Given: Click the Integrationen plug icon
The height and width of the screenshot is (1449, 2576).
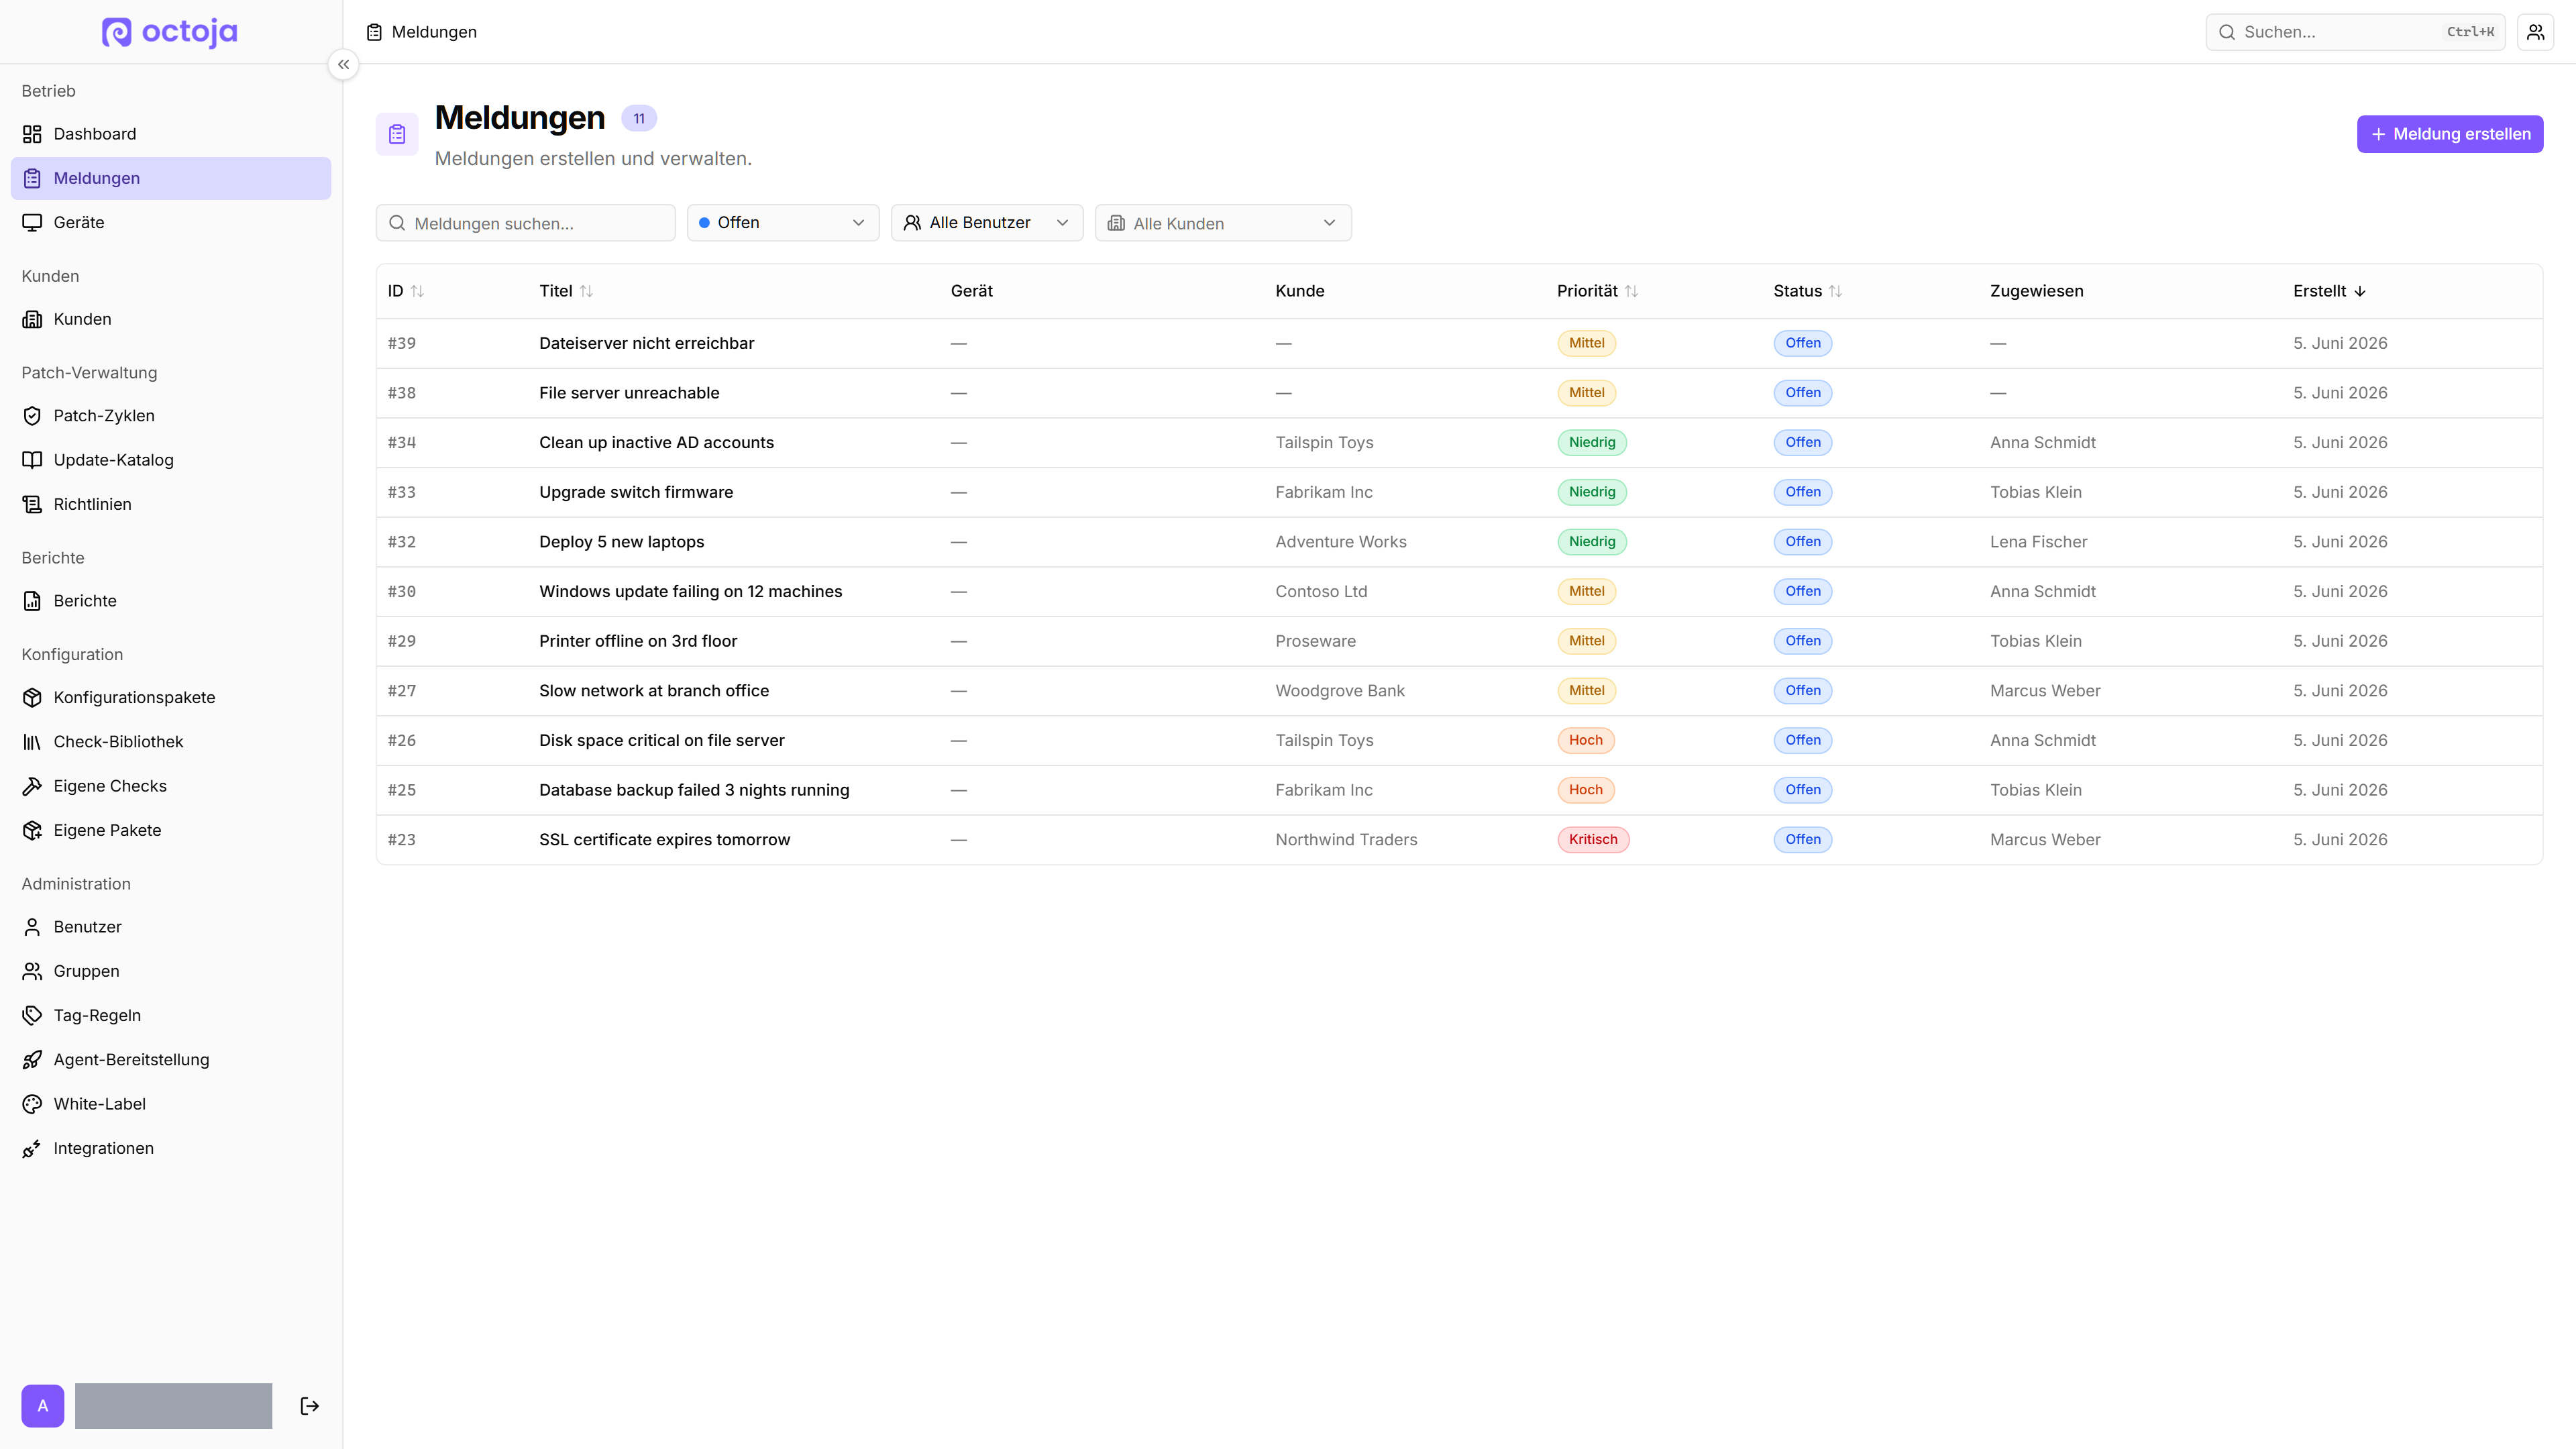Looking at the screenshot, I should 32,1148.
